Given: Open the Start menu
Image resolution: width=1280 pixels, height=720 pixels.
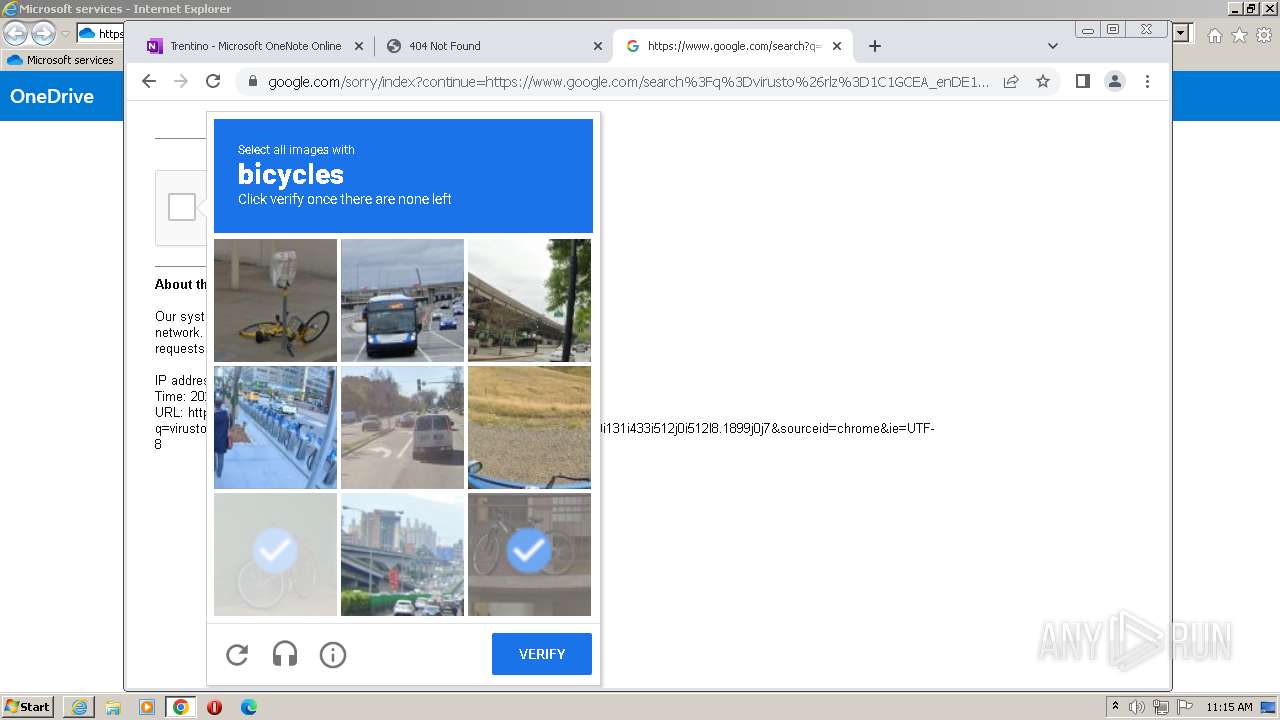Looking at the screenshot, I should click(x=28, y=706).
